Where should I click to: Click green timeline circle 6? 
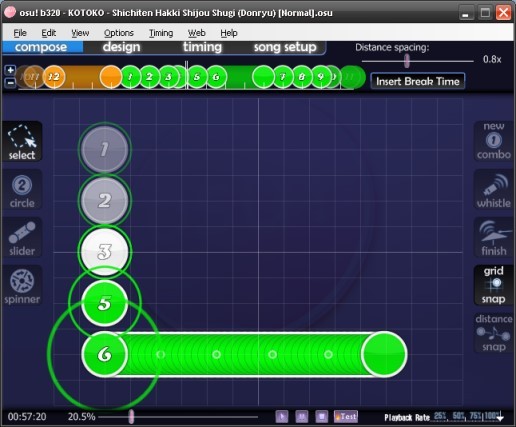point(216,77)
